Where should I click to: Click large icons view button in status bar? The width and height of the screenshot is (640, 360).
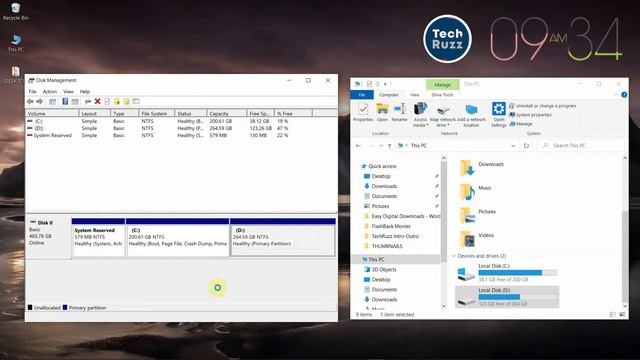(622, 314)
